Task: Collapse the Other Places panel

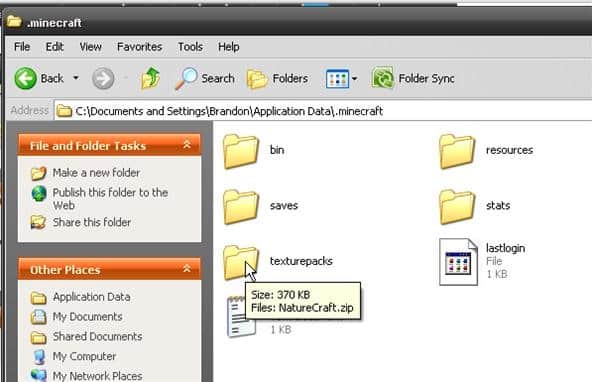Action: [187, 269]
